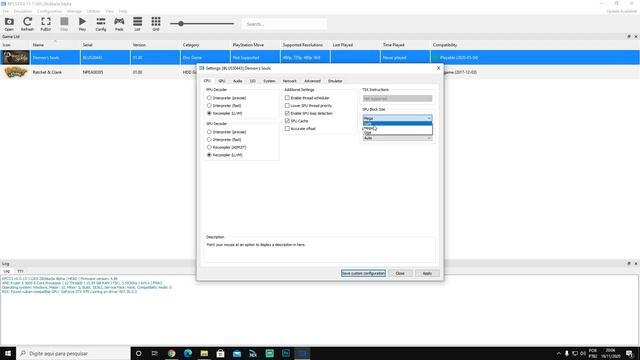
Task: Select SPU Recompiler (LLVM) radio button
Action: pyautogui.click(x=209, y=155)
